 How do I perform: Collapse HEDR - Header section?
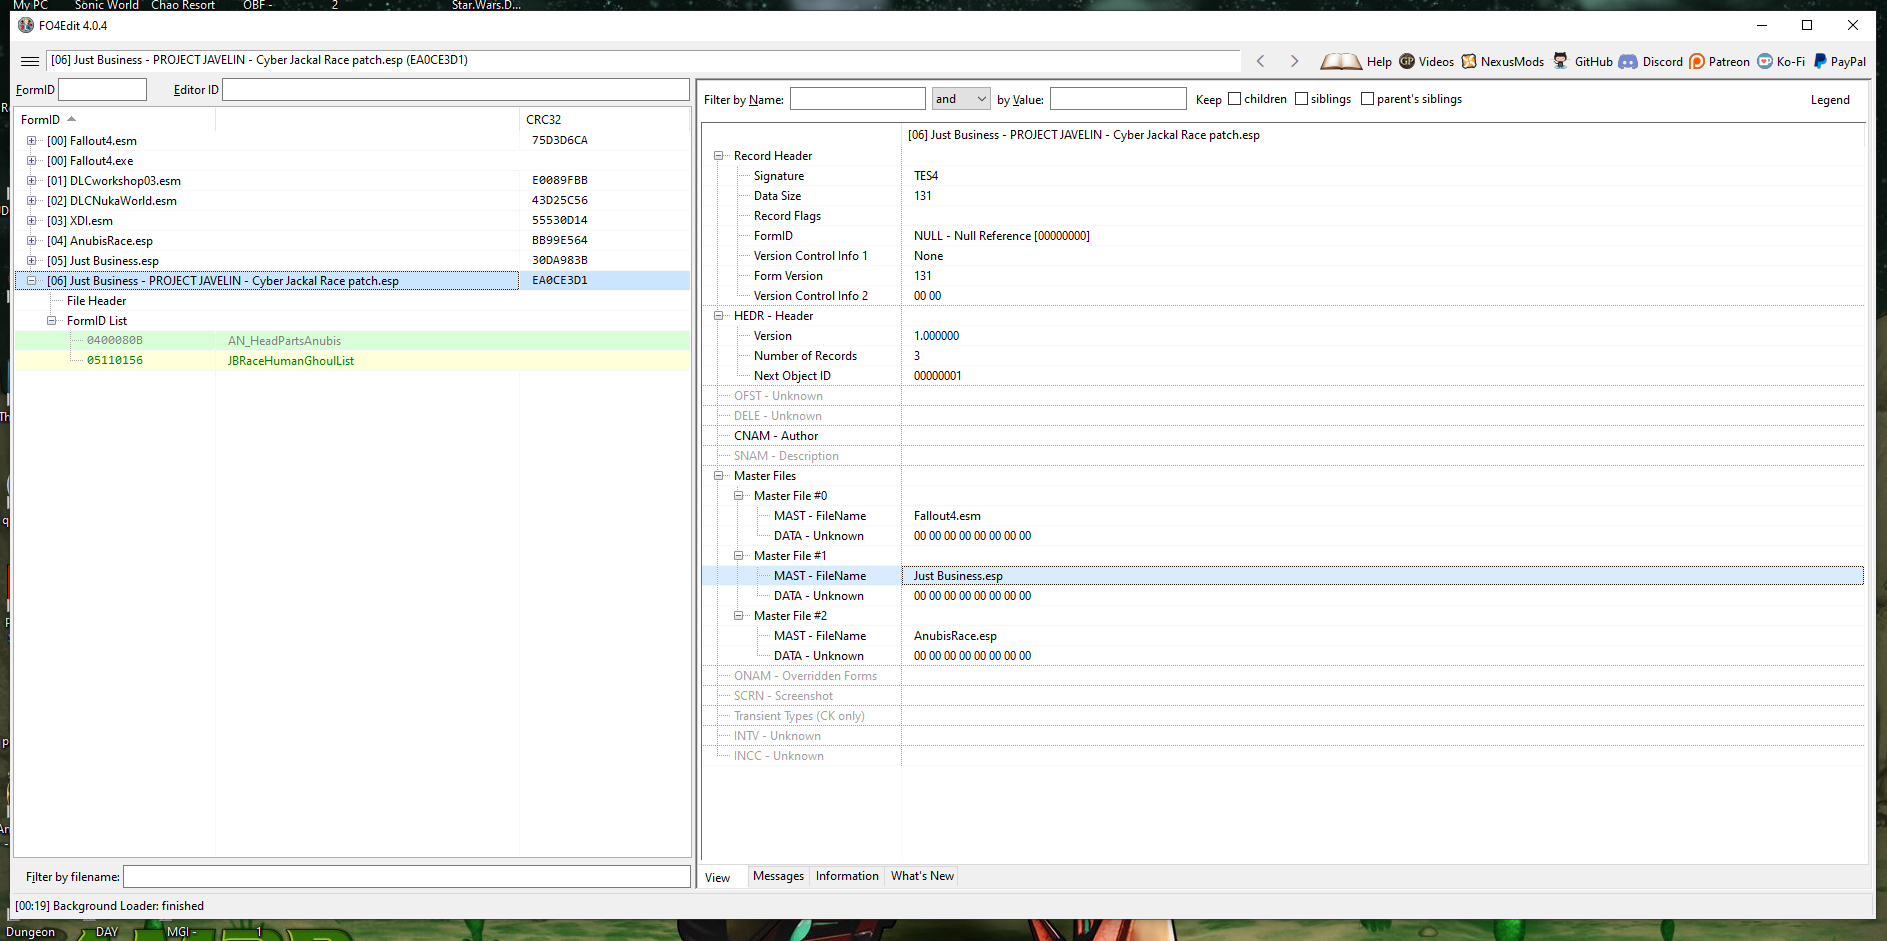(x=718, y=316)
